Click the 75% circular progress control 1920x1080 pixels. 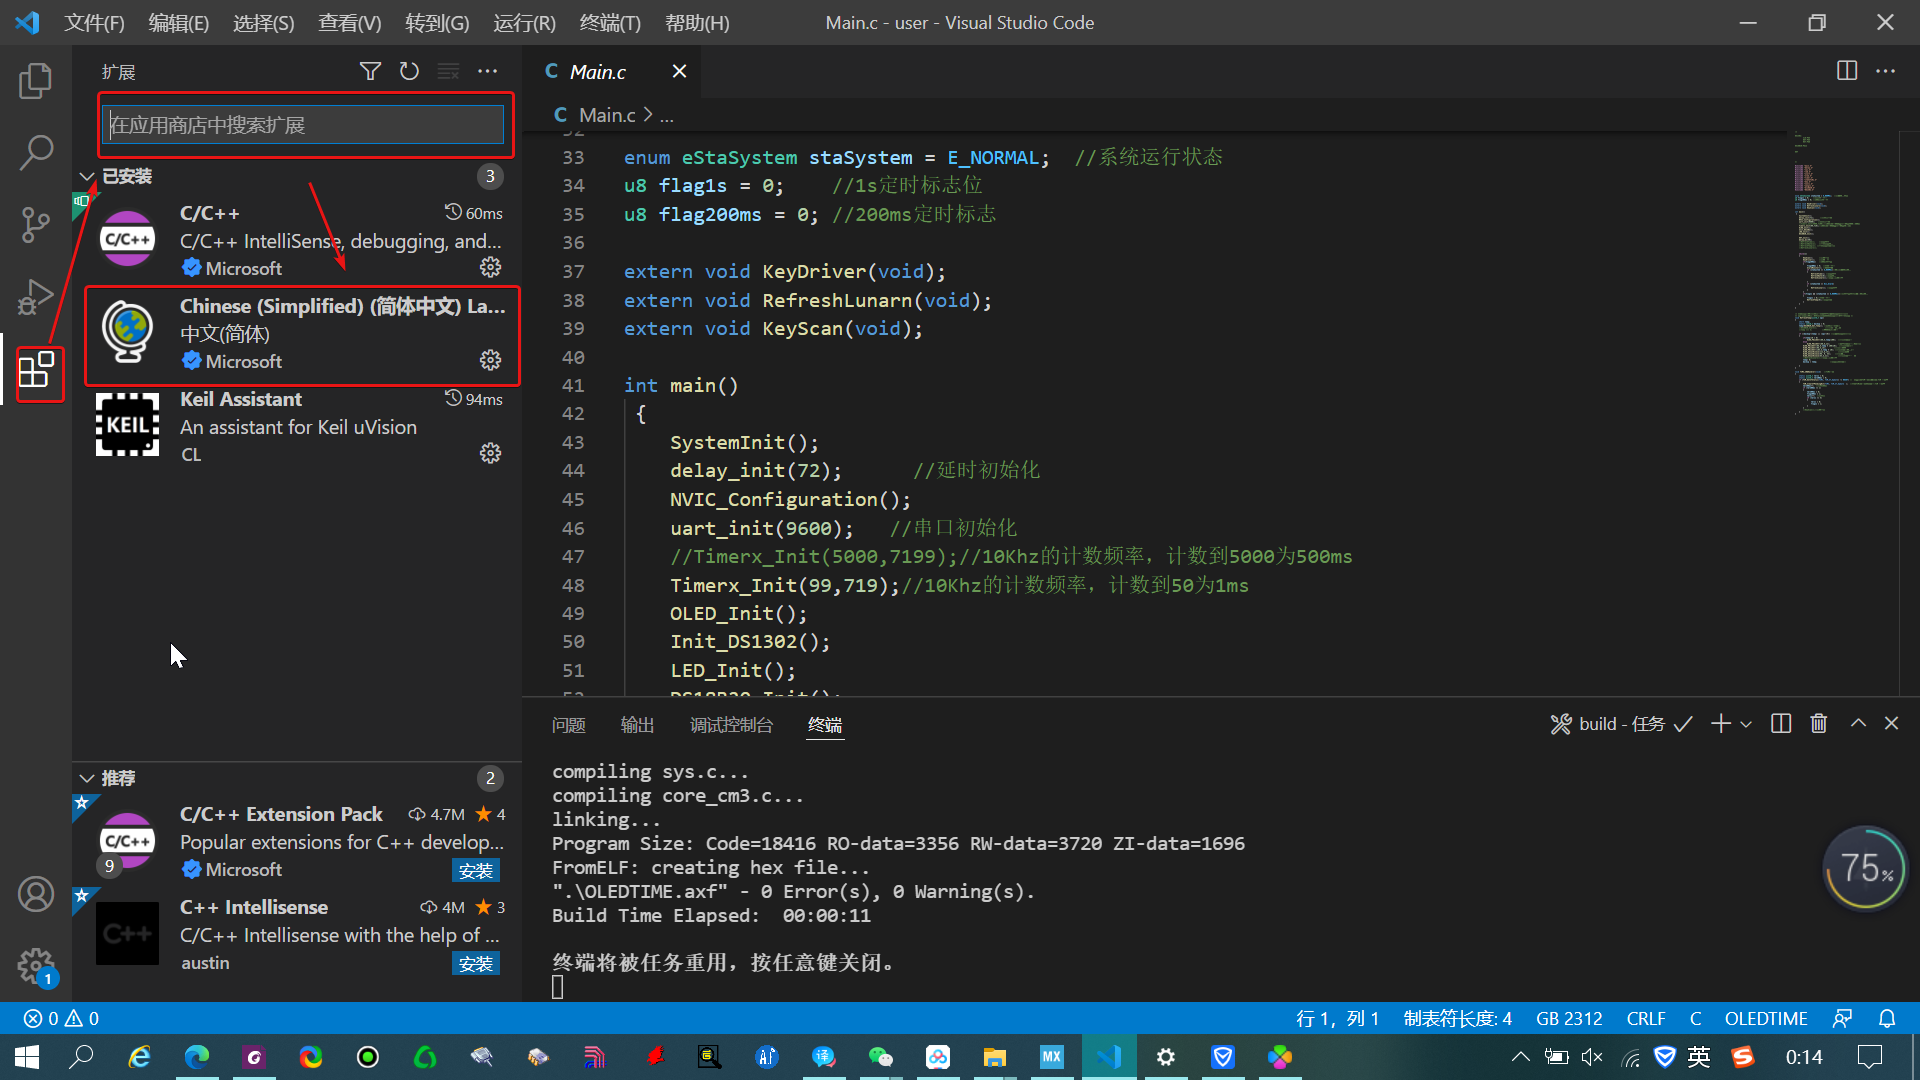[x=1865, y=868]
